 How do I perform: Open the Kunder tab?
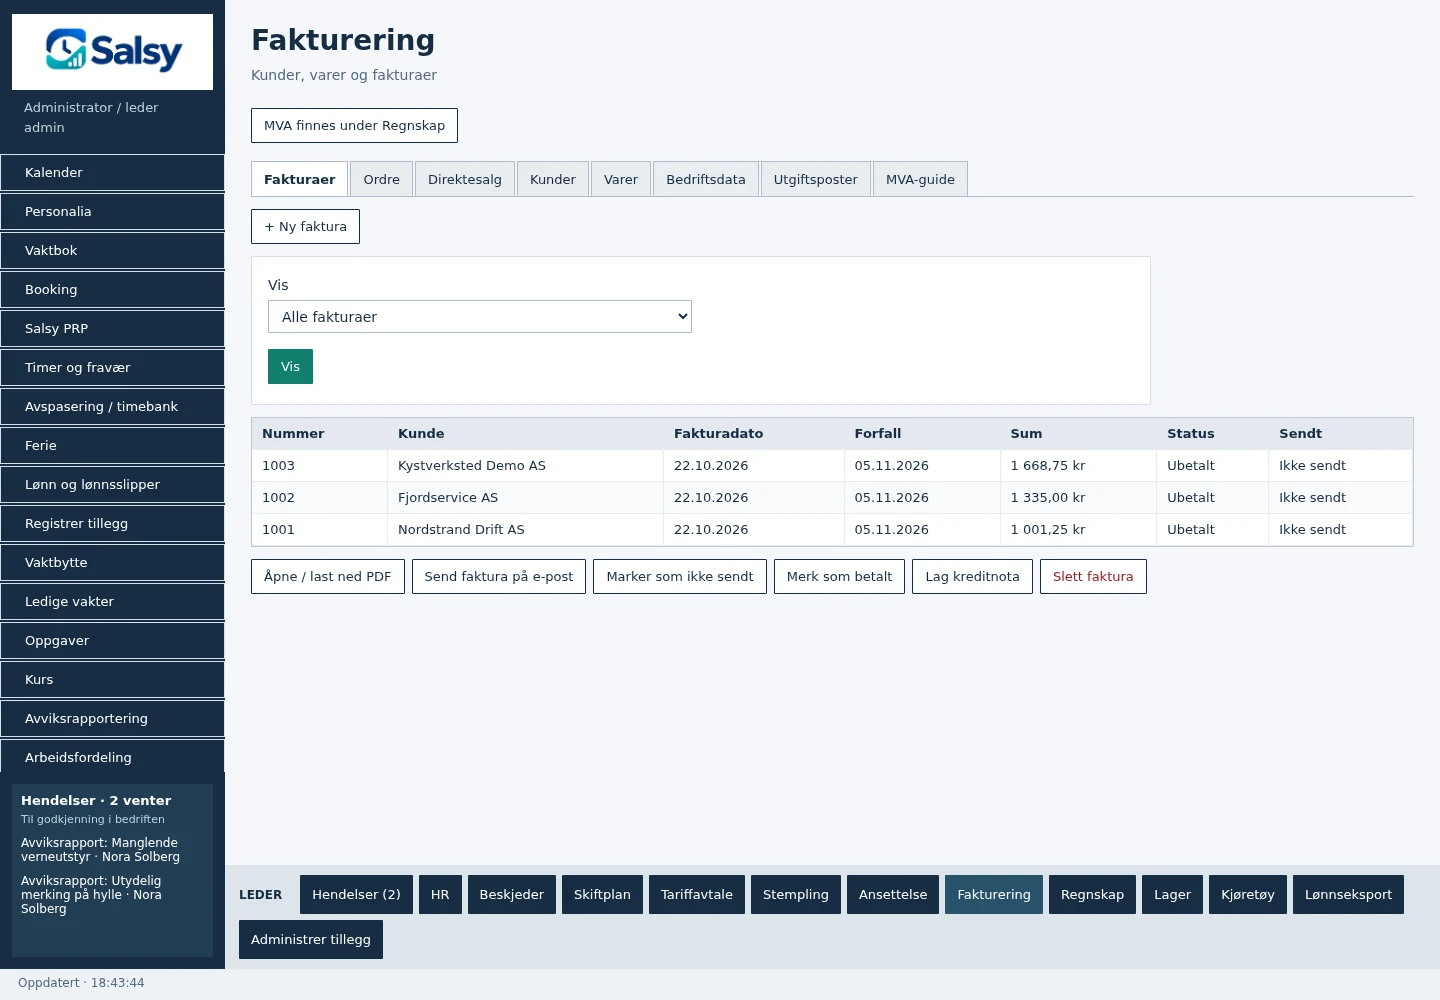[x=553, y=179]
